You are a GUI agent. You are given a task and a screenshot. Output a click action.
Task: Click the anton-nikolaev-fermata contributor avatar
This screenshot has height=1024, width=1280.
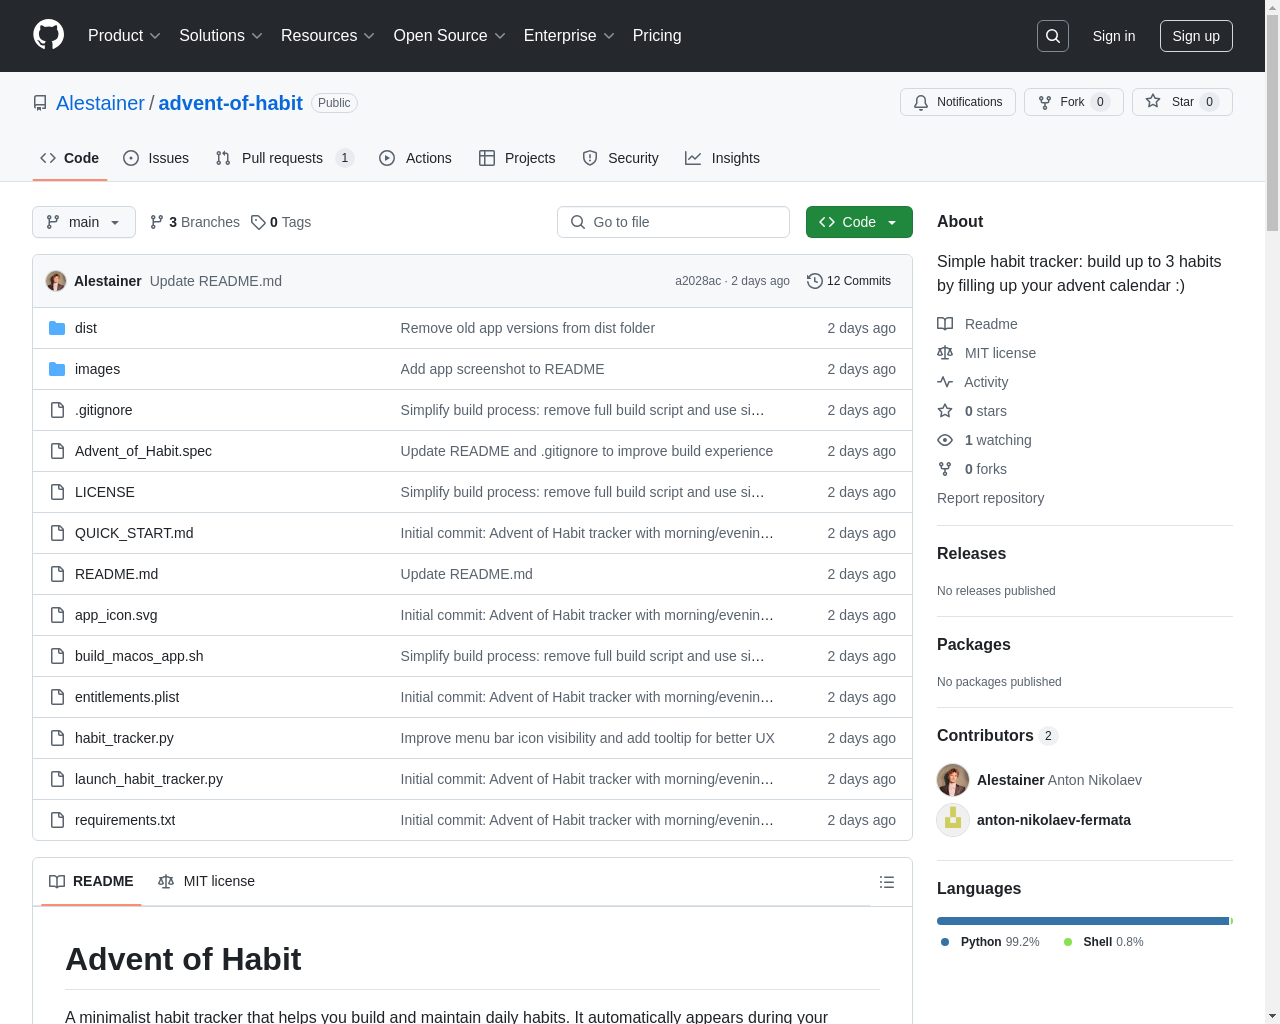pyautogui.click(x=953, y=820)
